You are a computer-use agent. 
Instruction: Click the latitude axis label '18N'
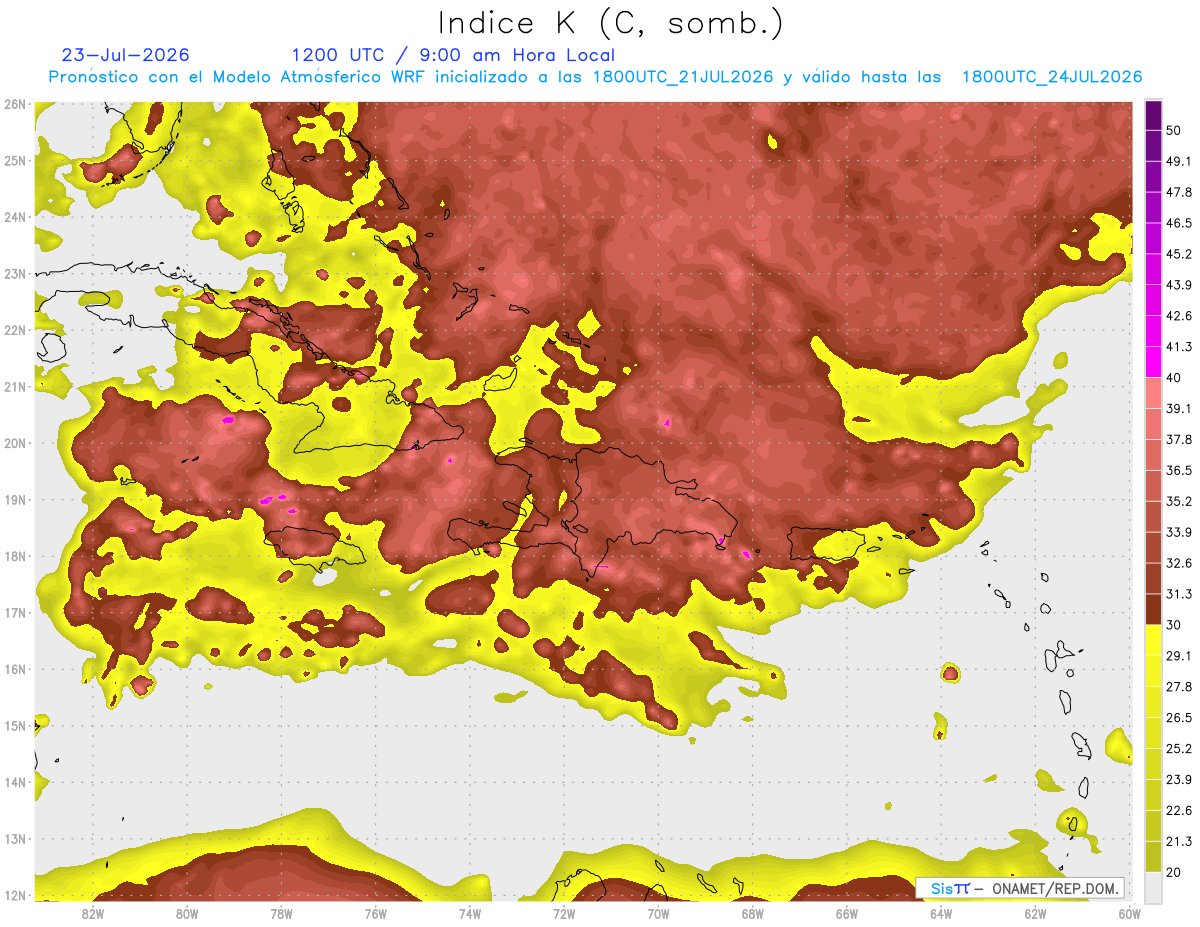point(15,556)
